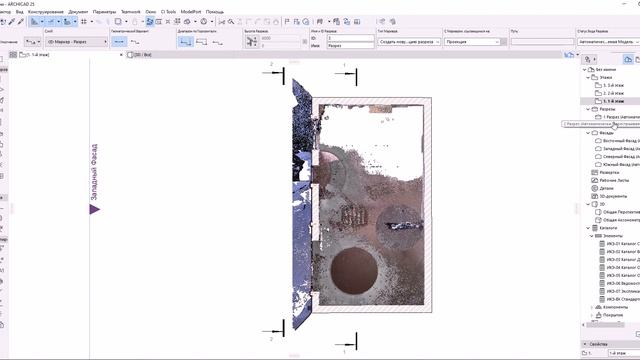Image resolution: width=640 pixels, height=360 pixels.
Task: Click the marquee/suspend groups square icon
Action: click(118, 22)
